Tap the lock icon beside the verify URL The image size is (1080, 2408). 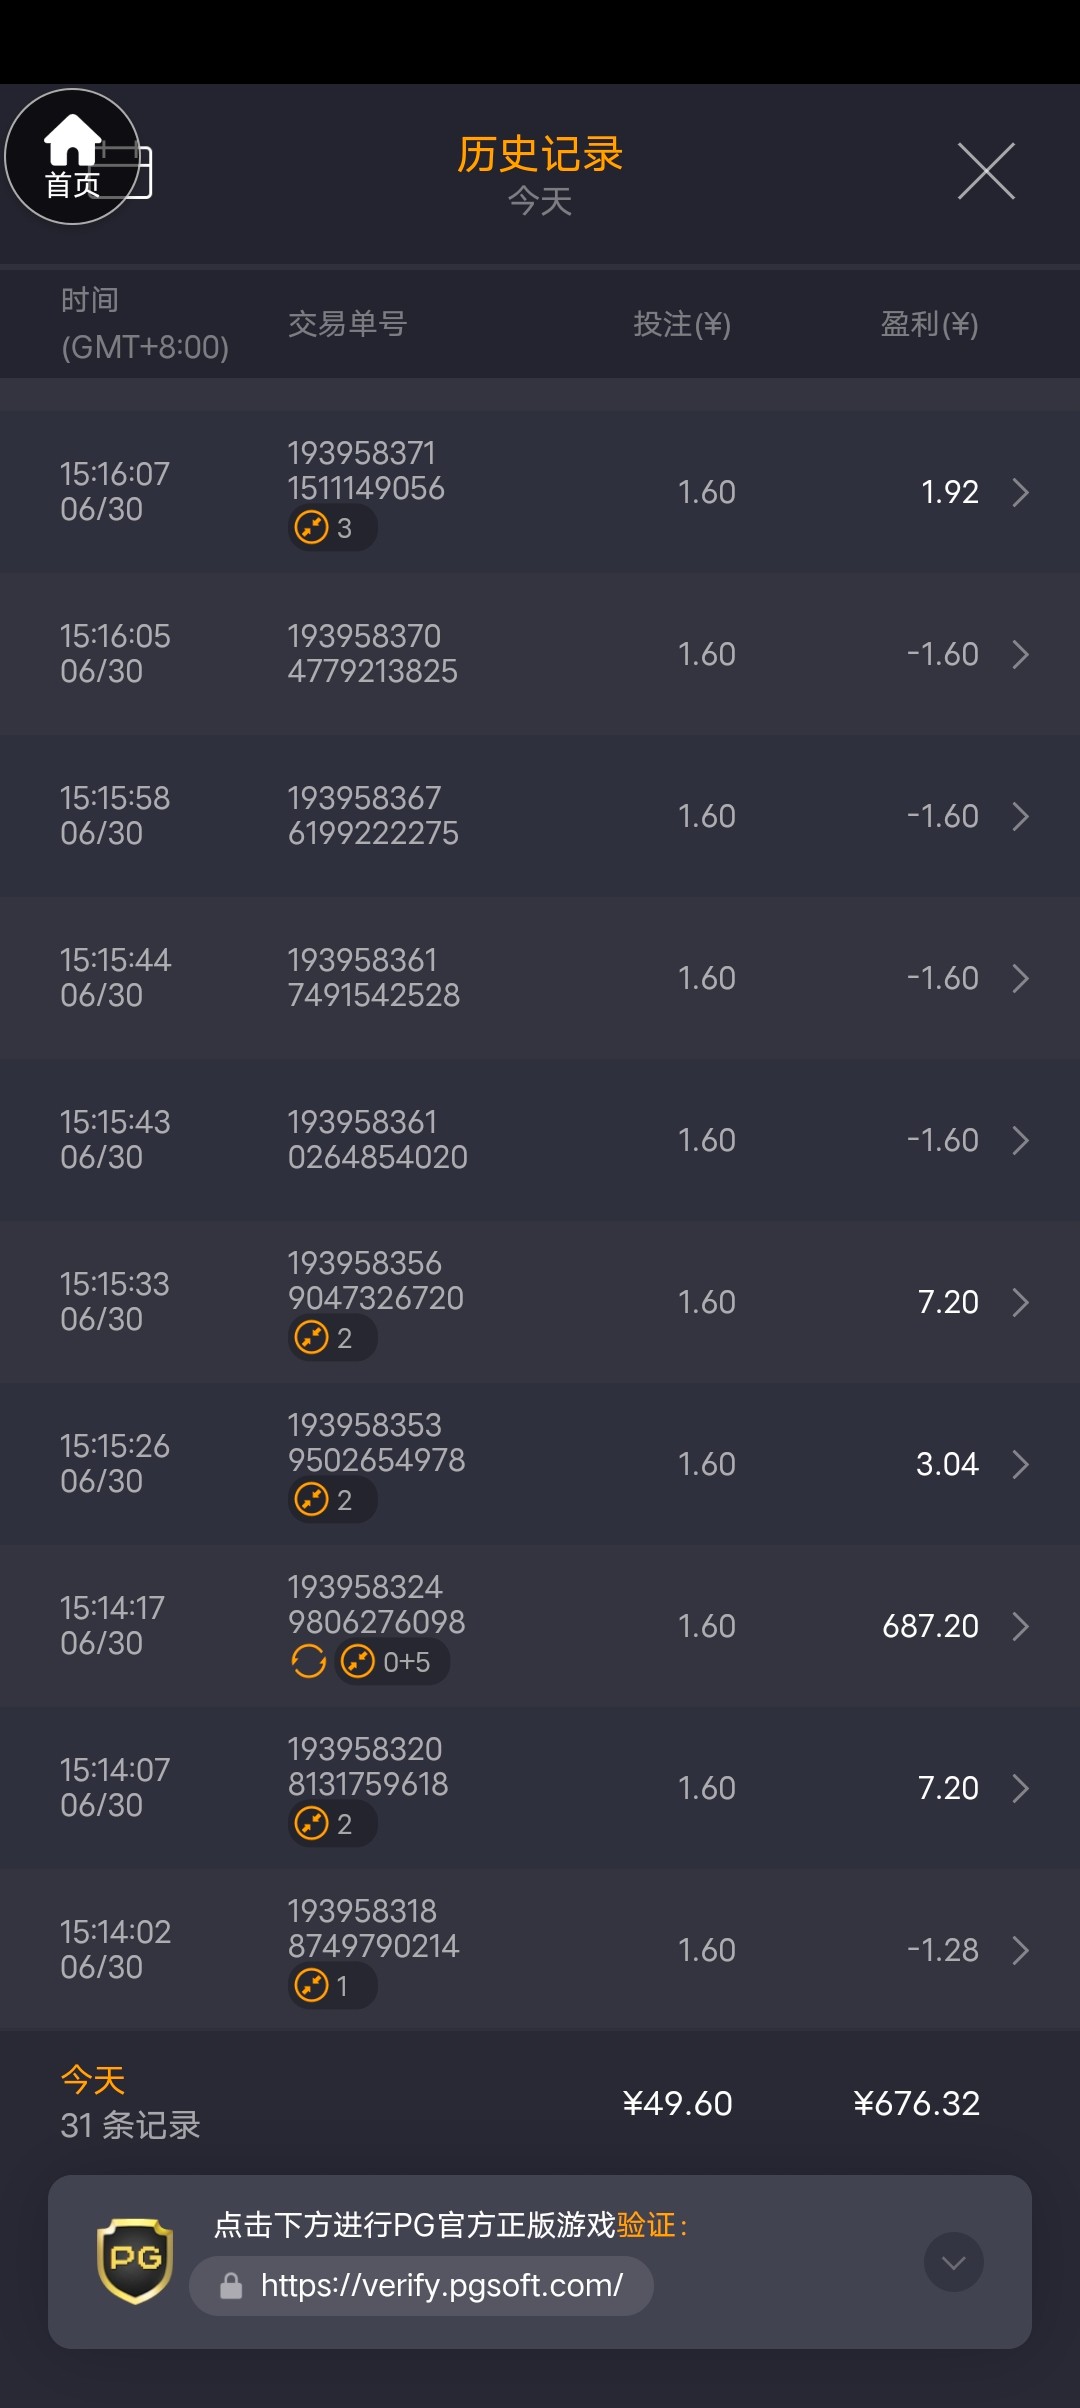[231, 2286]
